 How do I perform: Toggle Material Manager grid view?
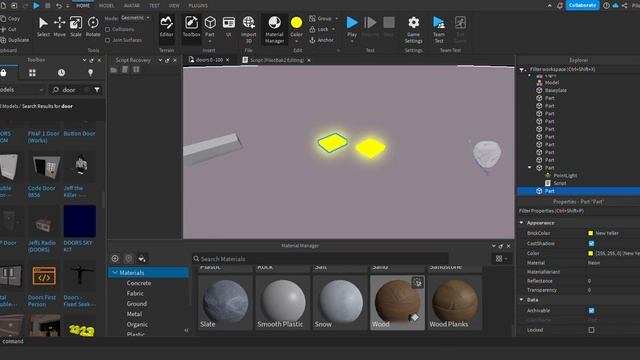(x=501, y=258)
